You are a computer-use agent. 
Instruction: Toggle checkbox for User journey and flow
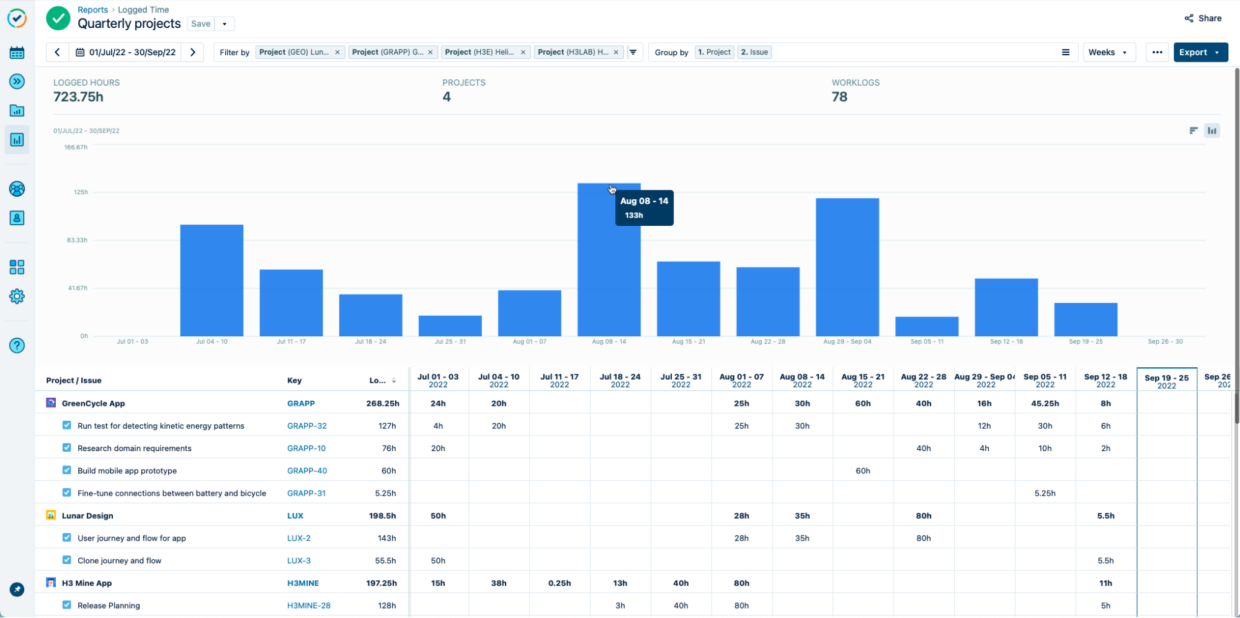coord(67,538)
